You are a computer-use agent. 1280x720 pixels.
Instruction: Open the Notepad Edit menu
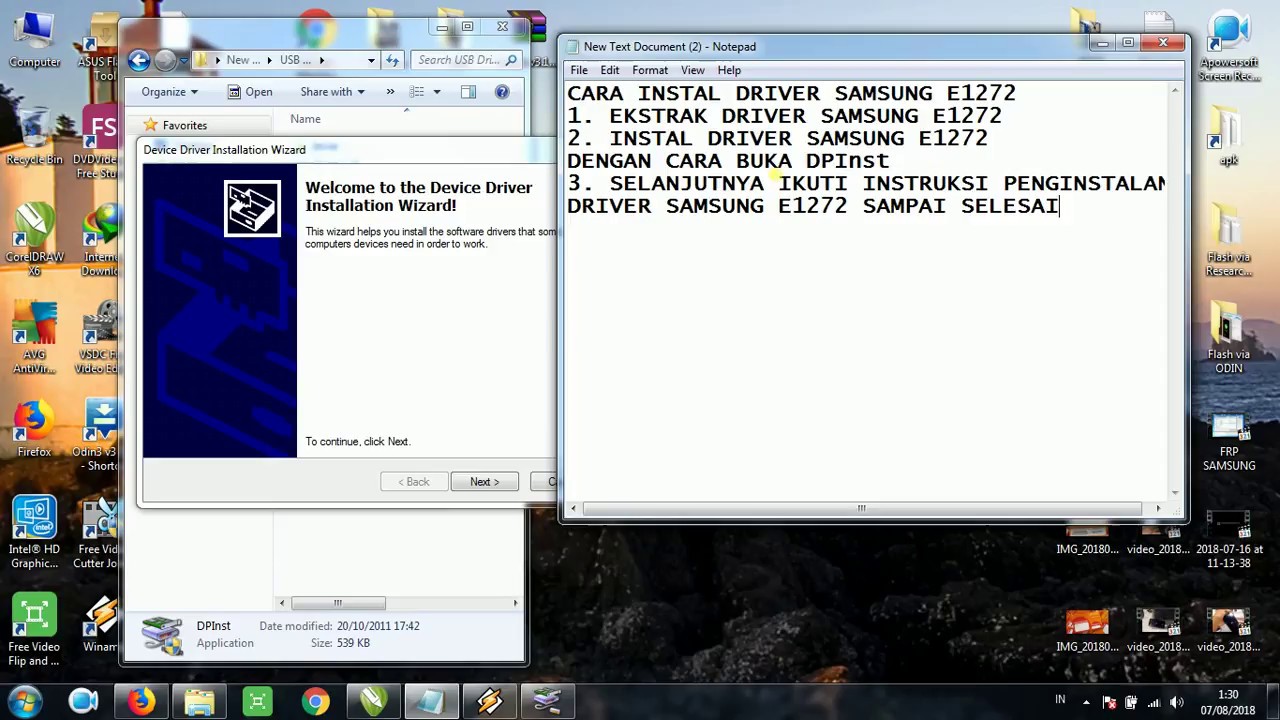[x=609, y=70]
